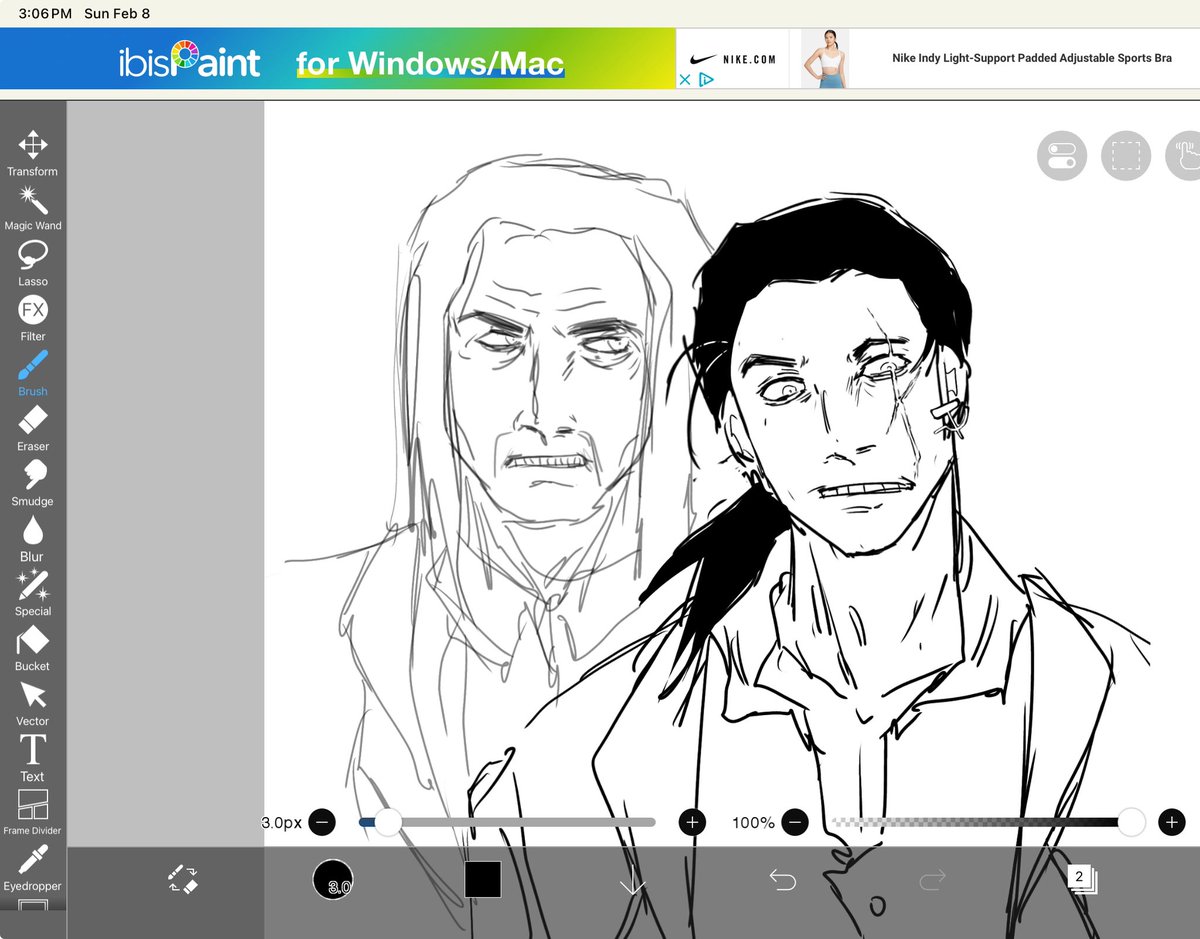Select the Magic Wand tool
The height and width of the screenshot is (939, 1200).
tap(33, 208)
